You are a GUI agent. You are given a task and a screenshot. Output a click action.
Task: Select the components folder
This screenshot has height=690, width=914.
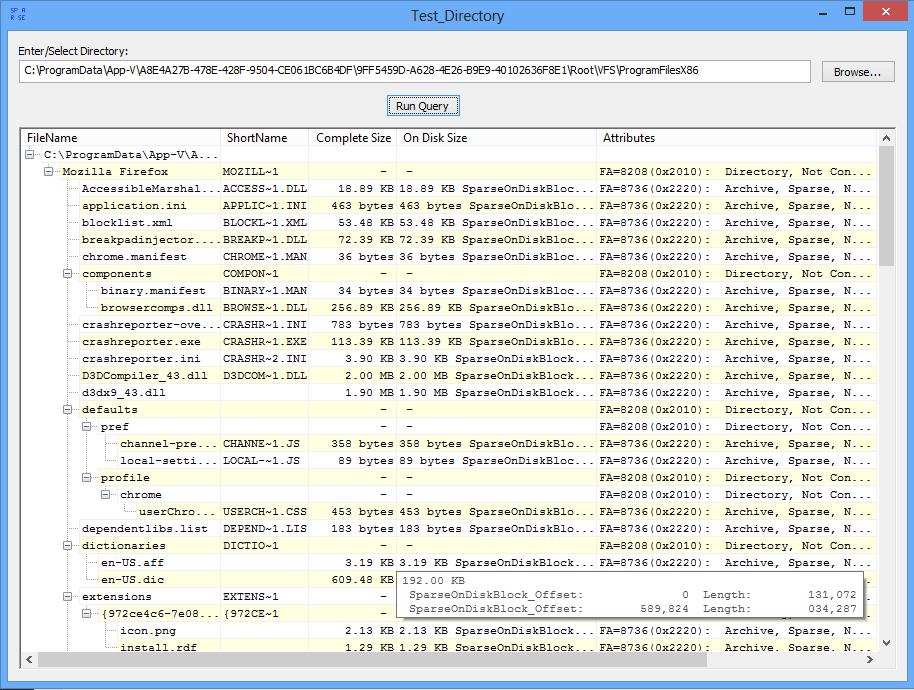(x=117, y=273)
